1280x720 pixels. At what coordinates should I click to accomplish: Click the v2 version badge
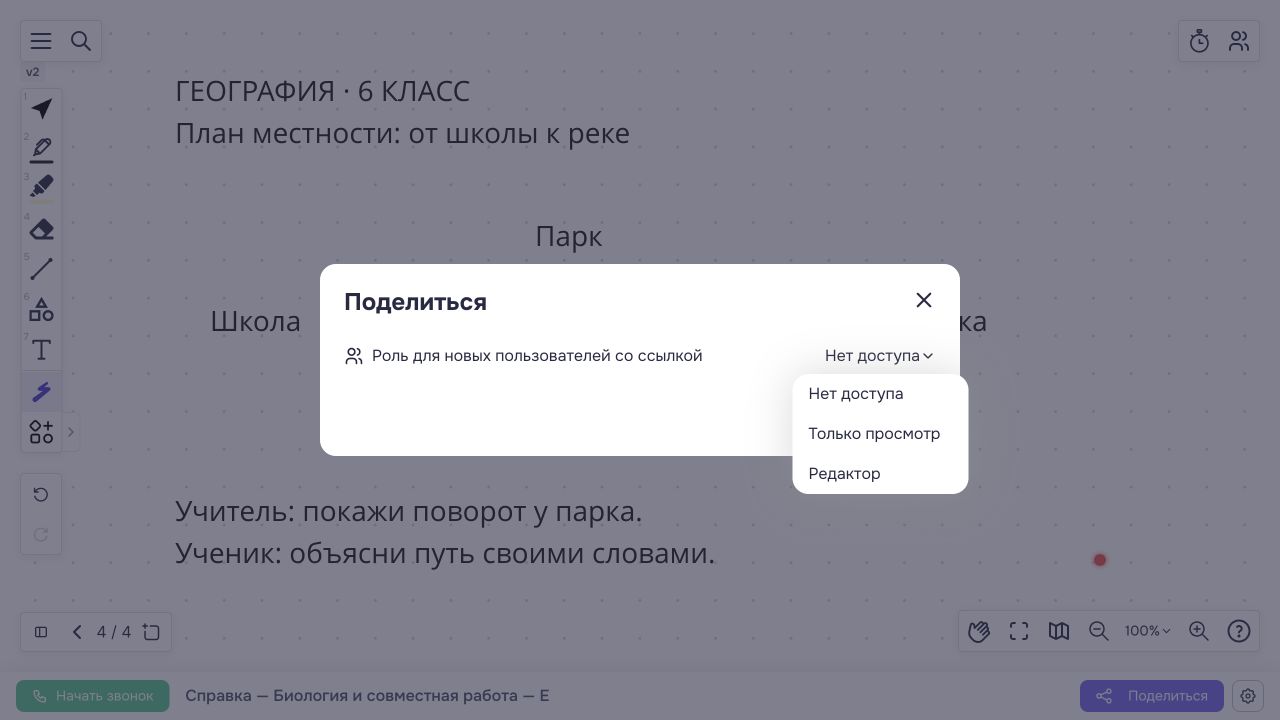click(32, 72)
